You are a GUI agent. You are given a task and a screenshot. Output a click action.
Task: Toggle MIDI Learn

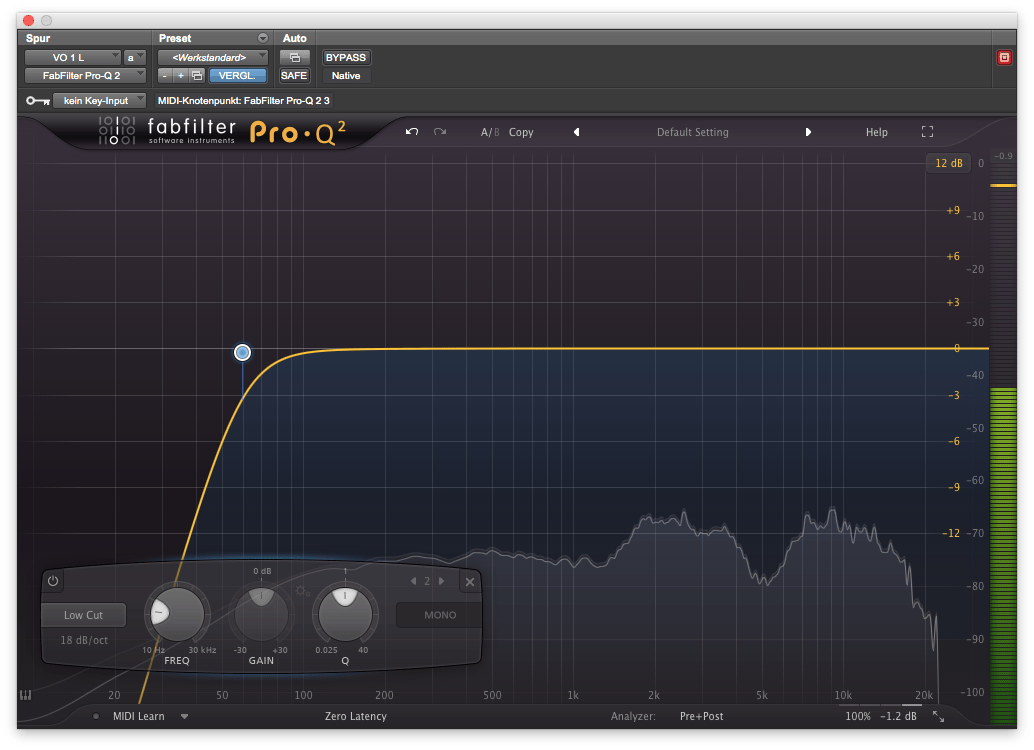point(138,716)
